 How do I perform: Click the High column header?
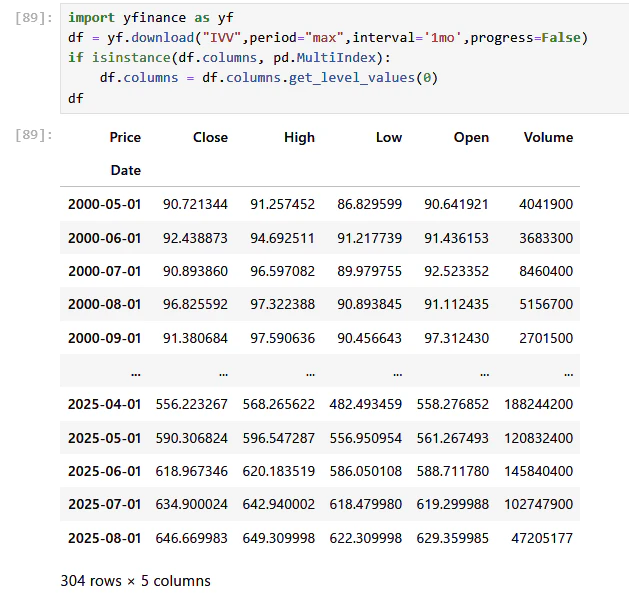click(x=299, y=137)
